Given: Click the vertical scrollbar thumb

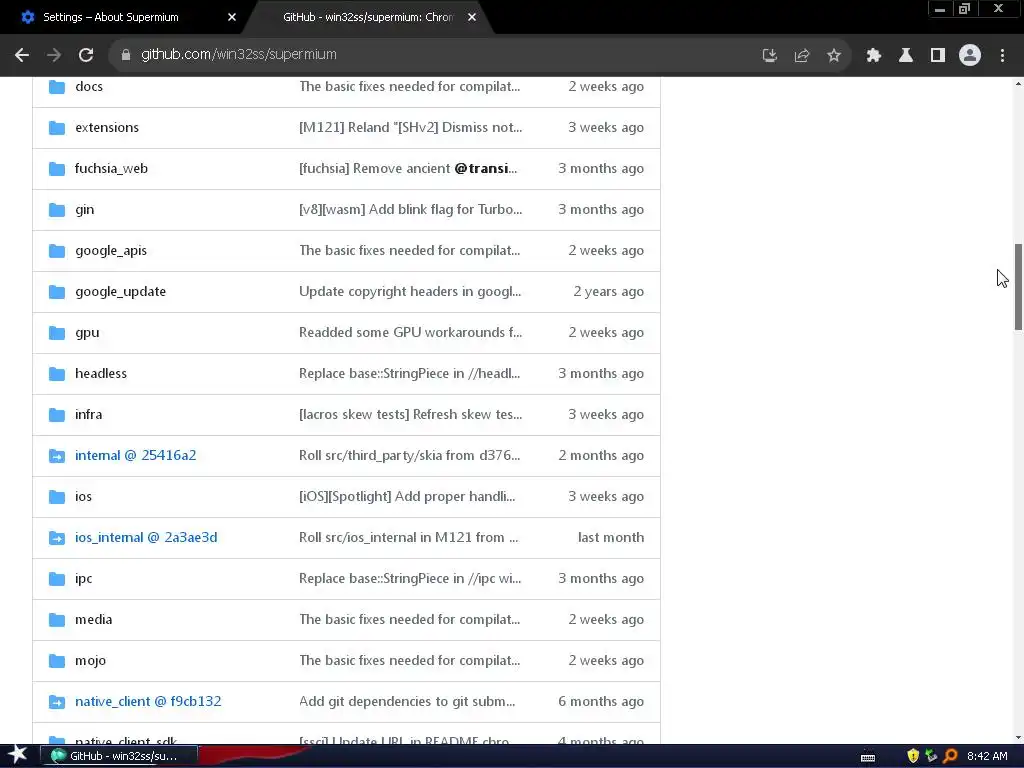Looking at the screenshot, I should coord(1018,287).
